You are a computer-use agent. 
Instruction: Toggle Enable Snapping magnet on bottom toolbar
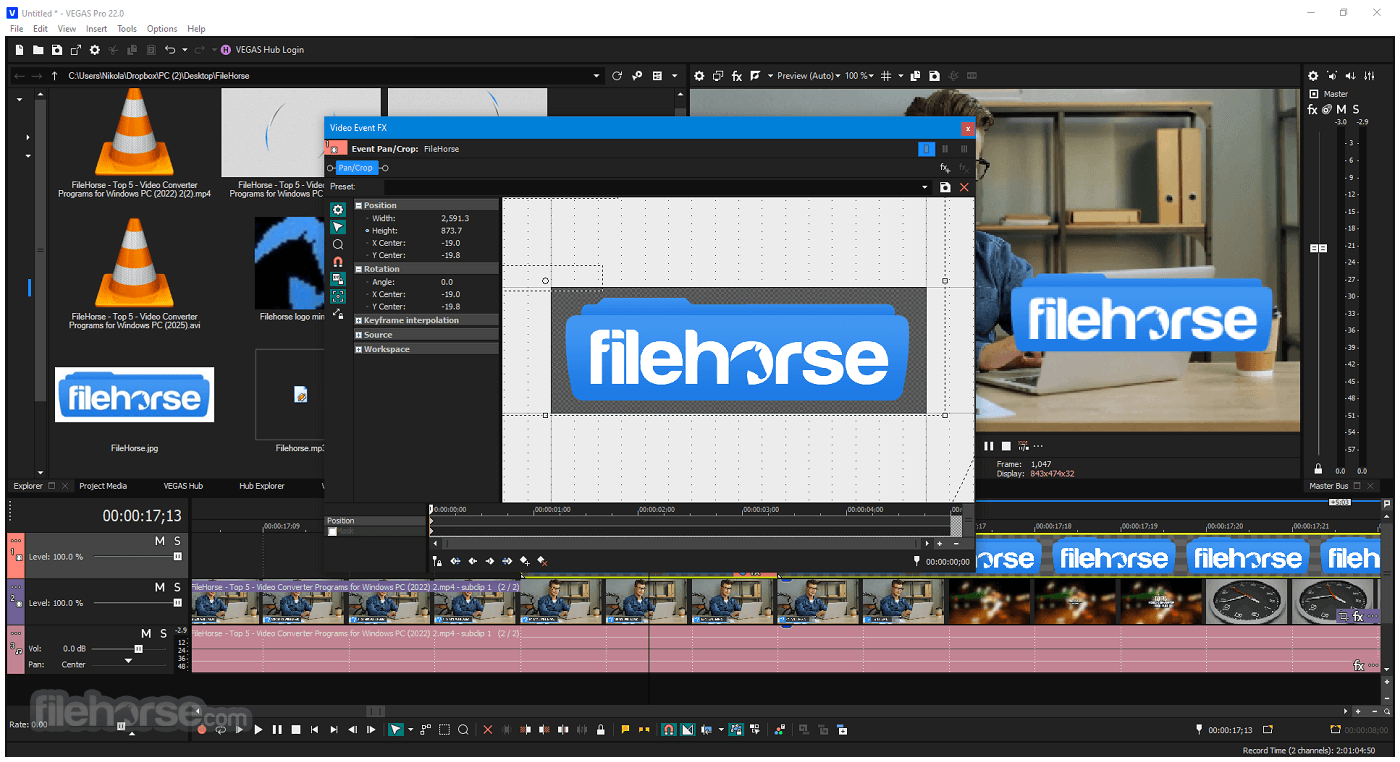coord(669,730)
